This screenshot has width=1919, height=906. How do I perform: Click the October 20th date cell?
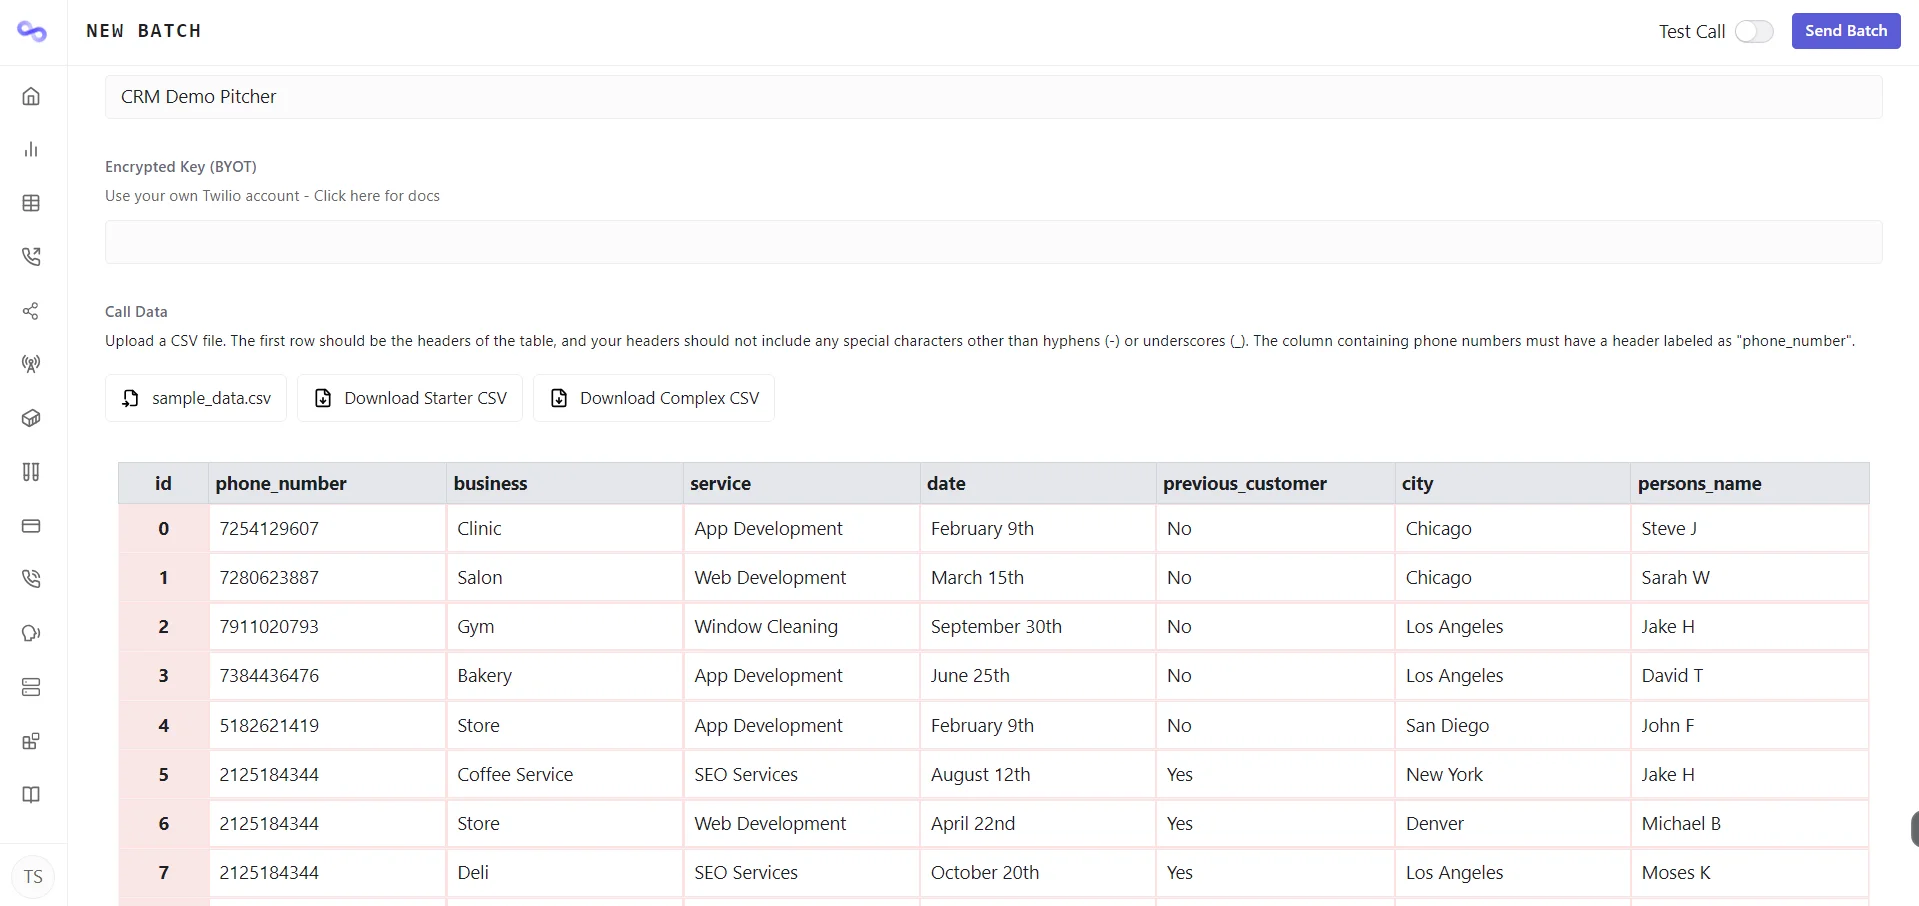pos(1038,873)
